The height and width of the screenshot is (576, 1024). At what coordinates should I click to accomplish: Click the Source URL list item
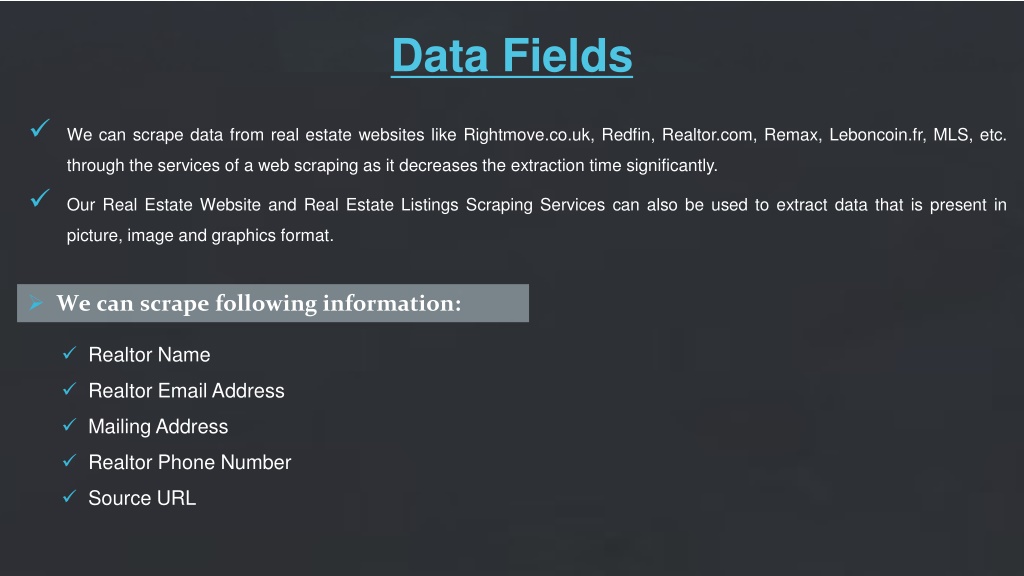(142, 498)
